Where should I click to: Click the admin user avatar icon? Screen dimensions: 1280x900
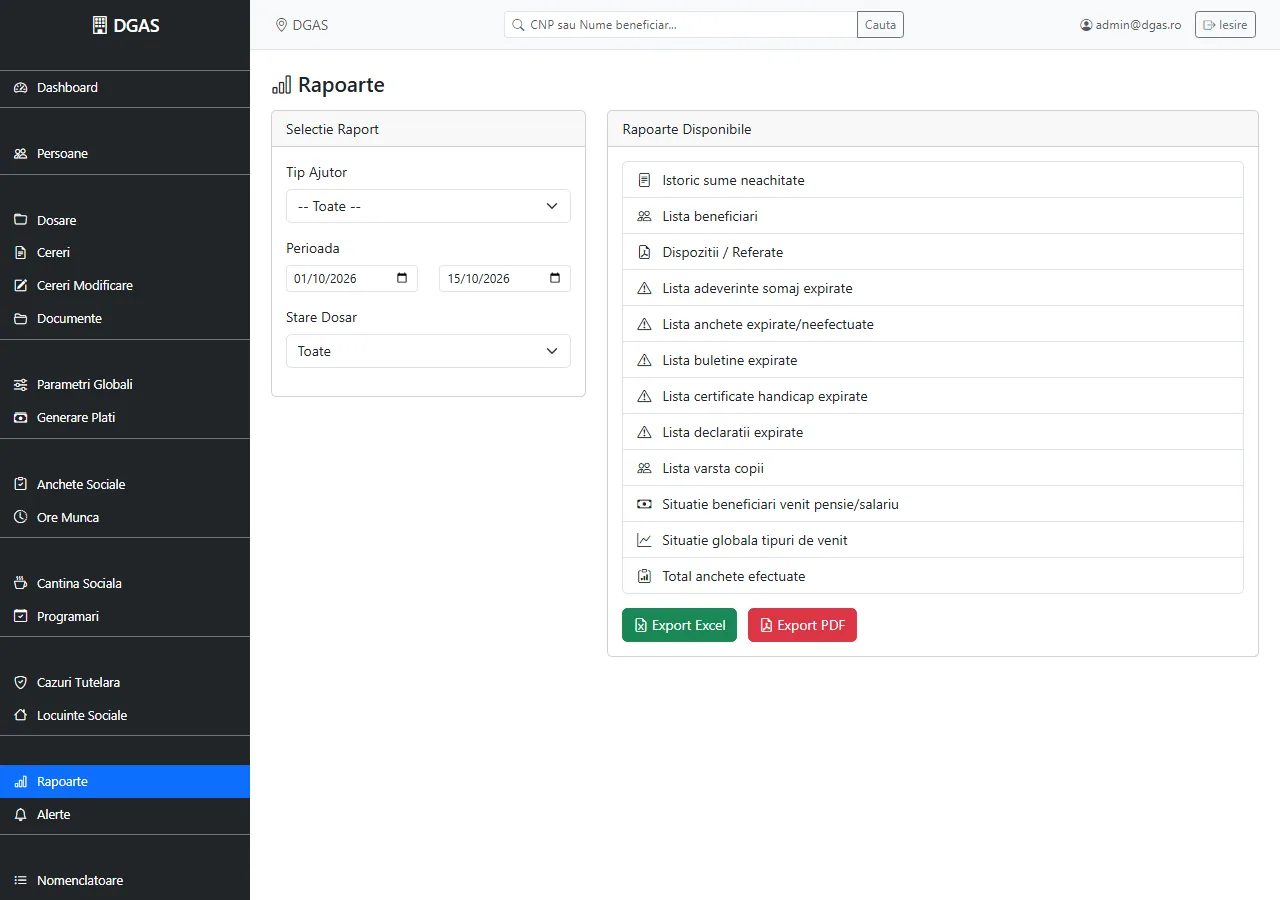coord(1086,25)
